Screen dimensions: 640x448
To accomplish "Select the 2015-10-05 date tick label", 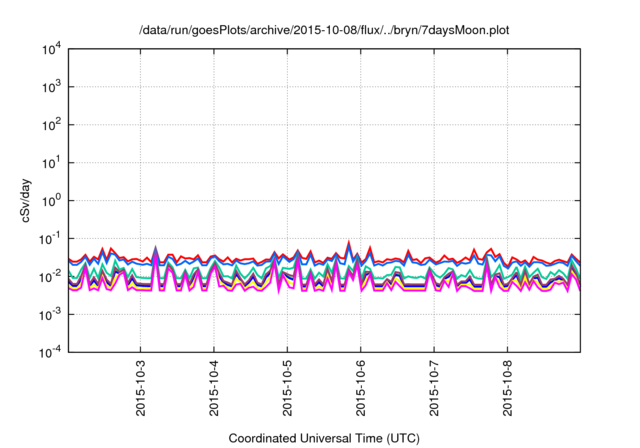I will pos(289,388).
